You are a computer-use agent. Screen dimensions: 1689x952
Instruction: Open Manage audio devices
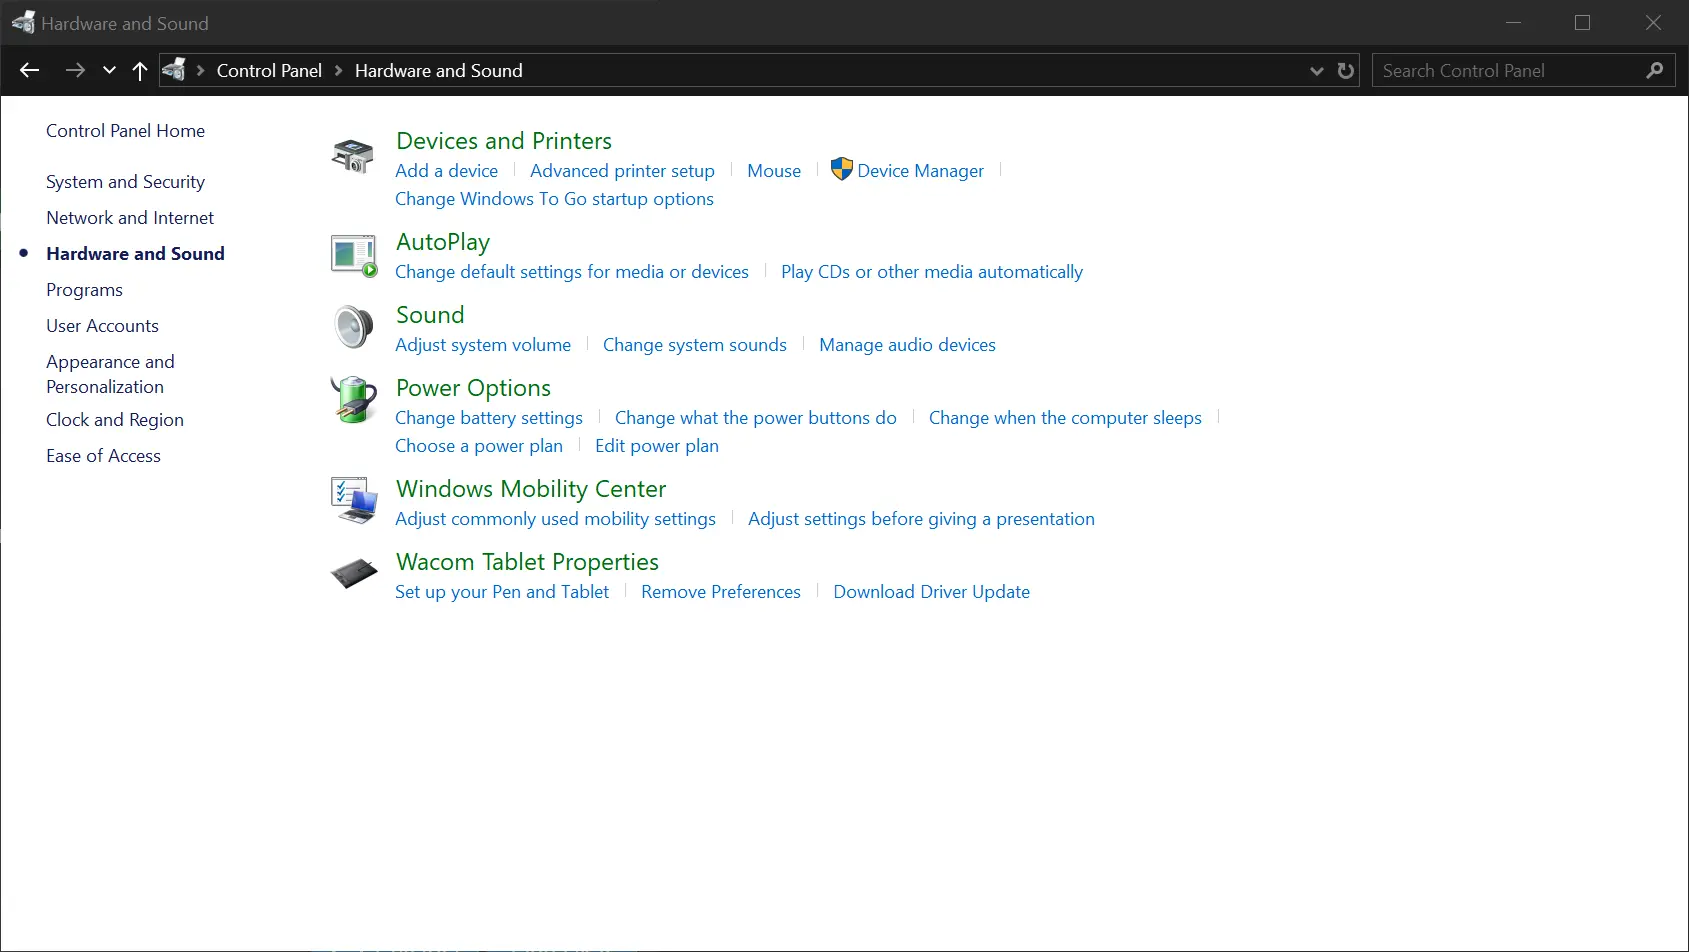(907, 345)
